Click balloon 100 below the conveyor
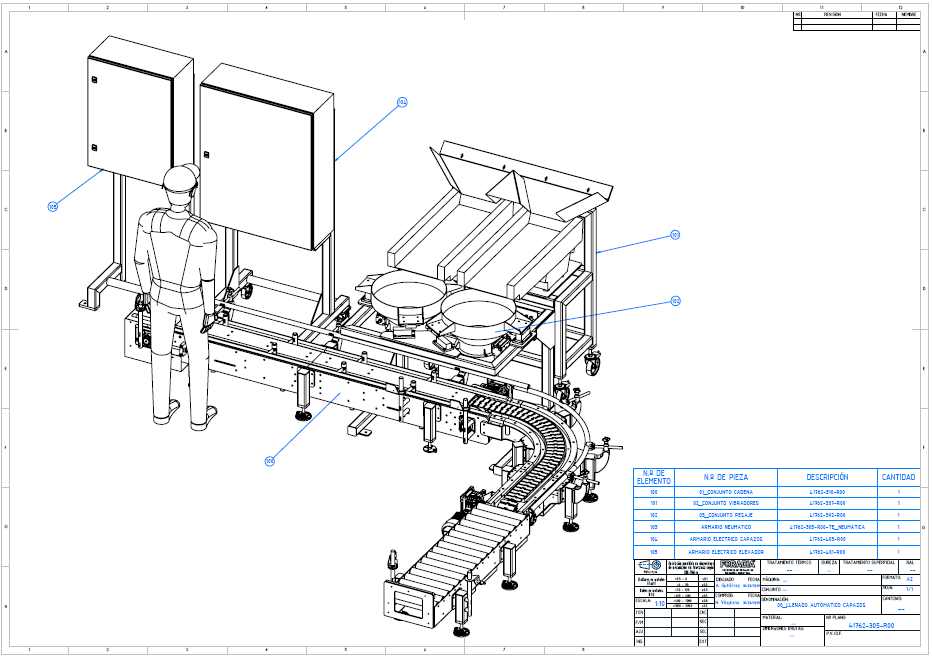Image resolution: width=932 pixels, height=658 pixels. pyautogui.click(x=269, y=461)
